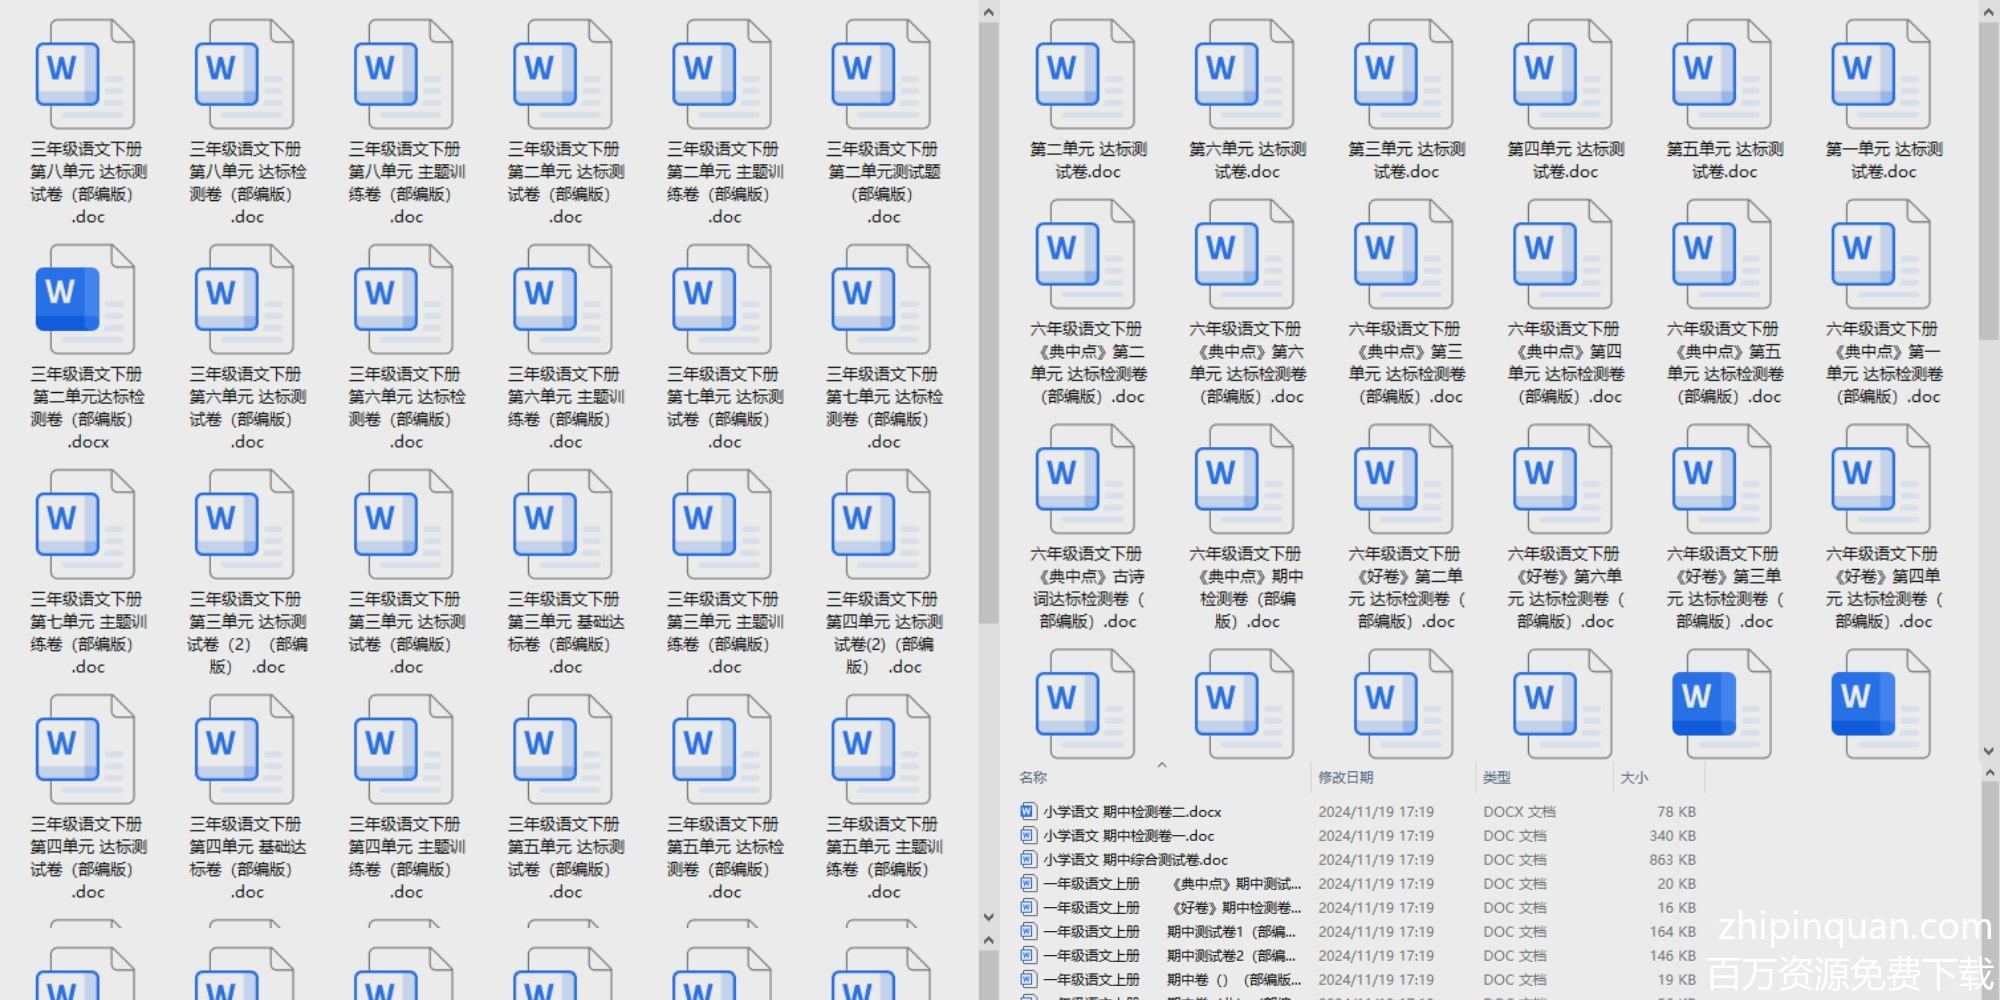Click the 三年级 第三单元 达标测试卷（部编版）.doc file name
Screen dimensions: 2000x1000
[406, 633]
